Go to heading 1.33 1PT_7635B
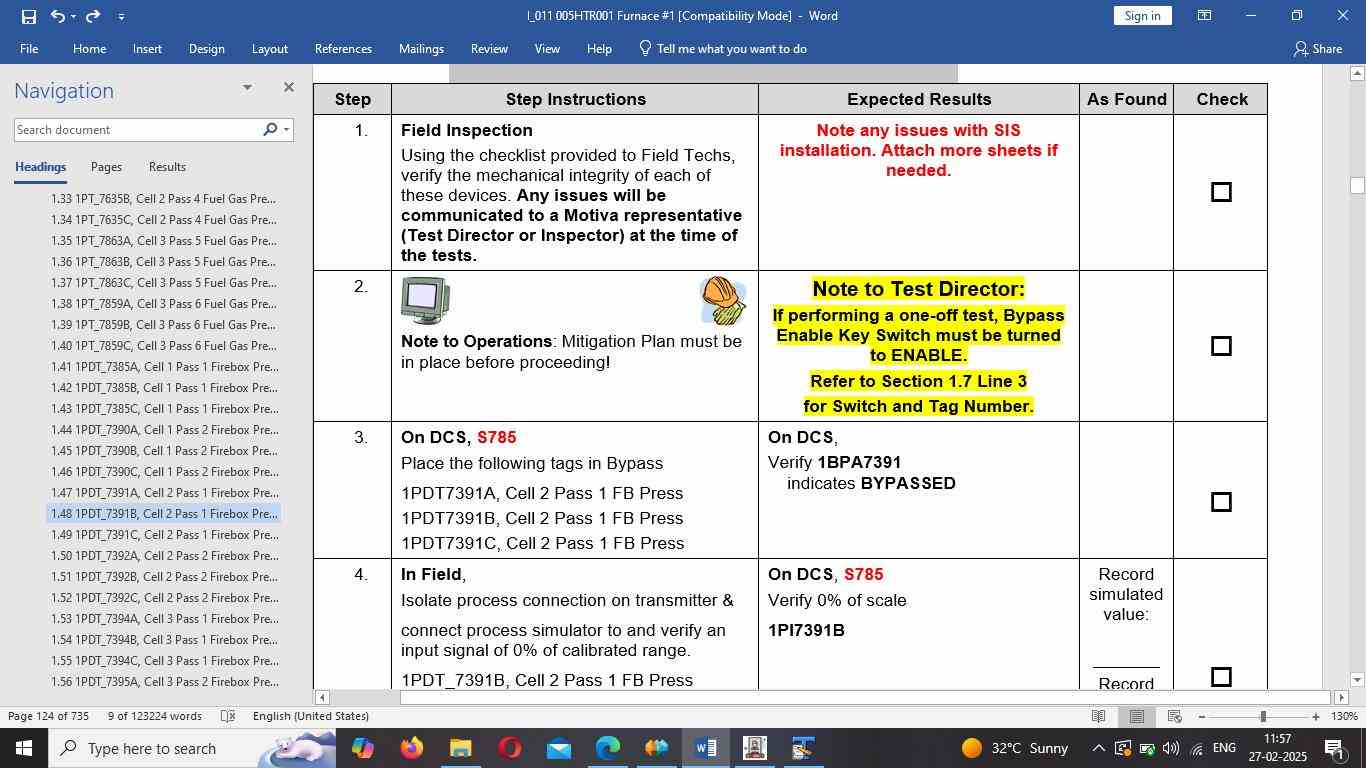1366x768 pixels. pos(164,199)
